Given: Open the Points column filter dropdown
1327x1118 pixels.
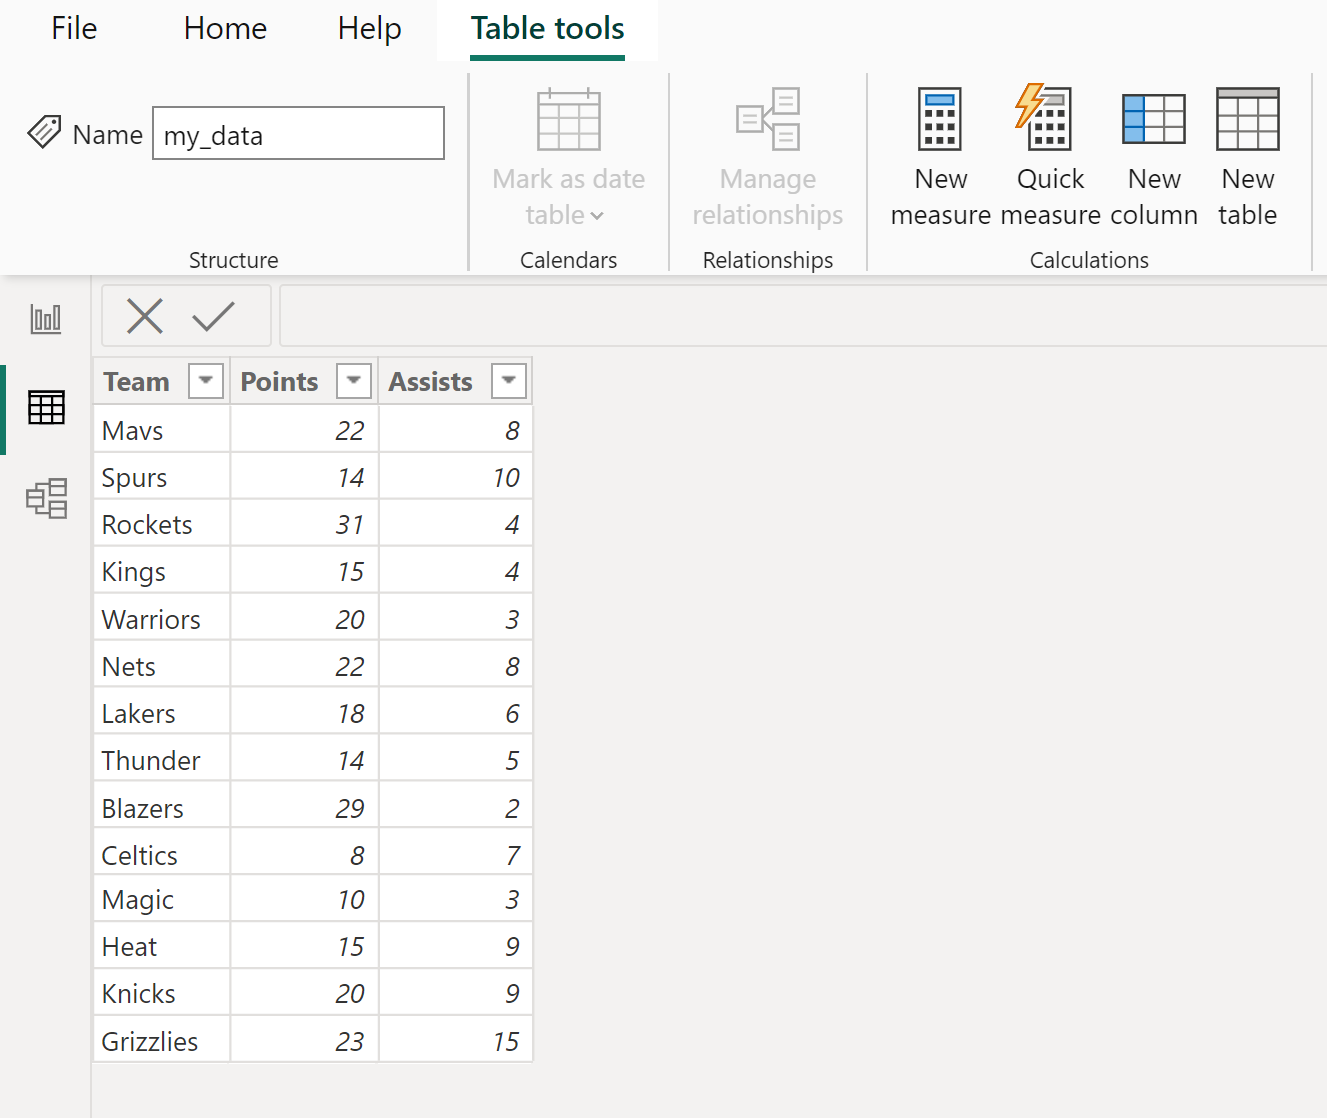Looking at the screenshot, I should coord(354,381).
